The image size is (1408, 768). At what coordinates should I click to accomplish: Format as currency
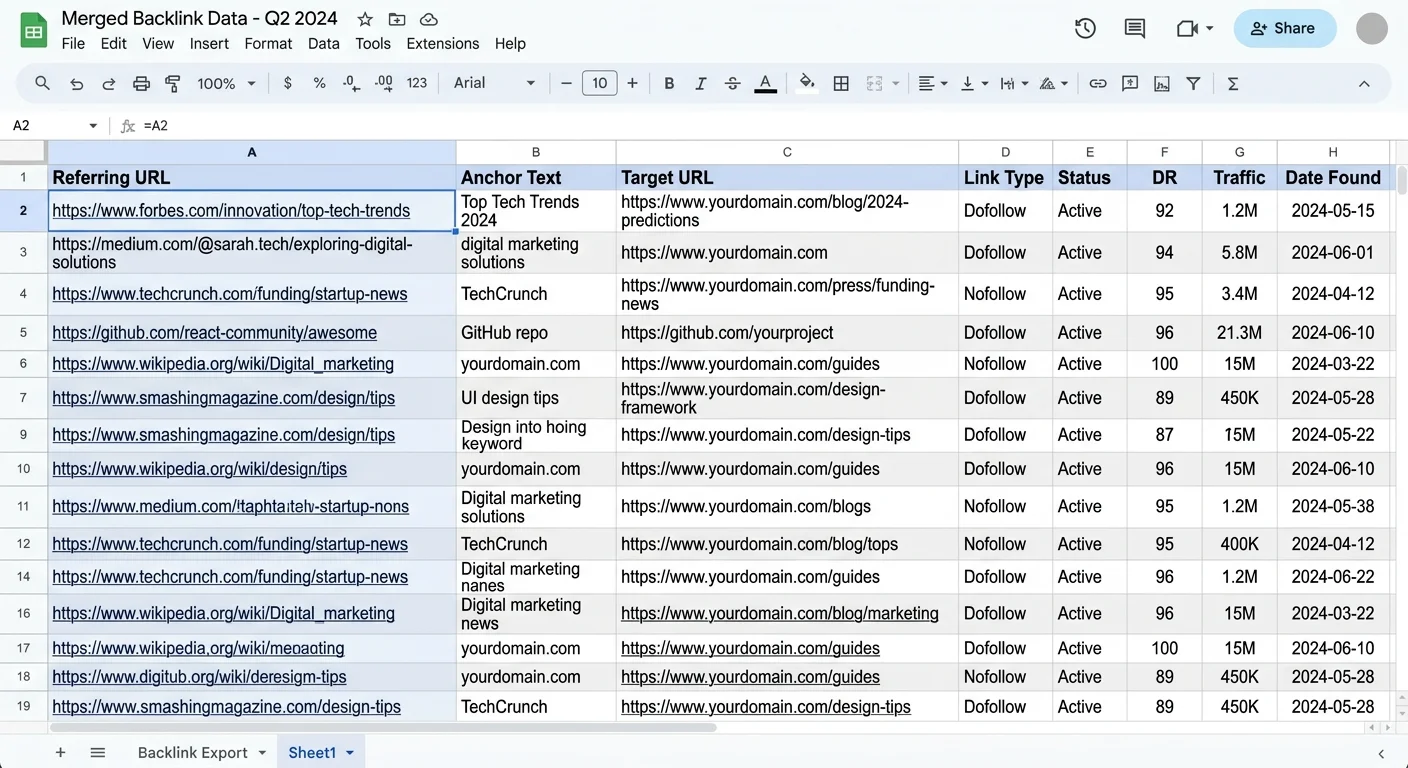(x=288, y=84)
